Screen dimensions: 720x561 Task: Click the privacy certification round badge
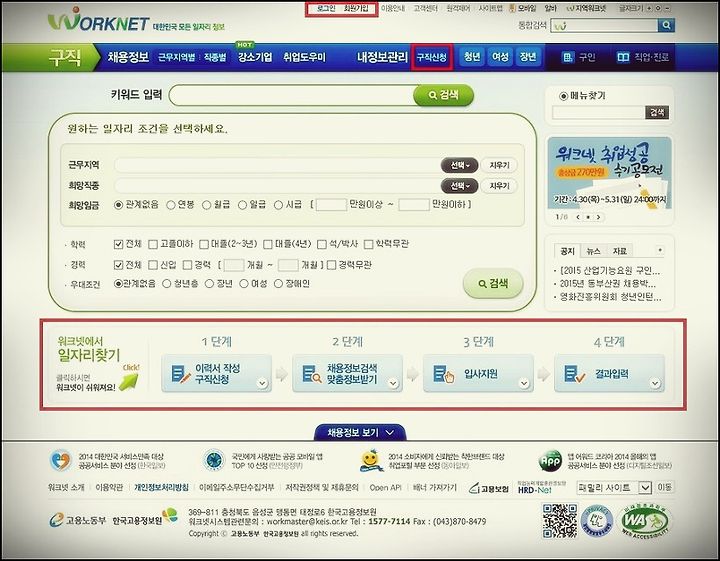tap(597, 522)
